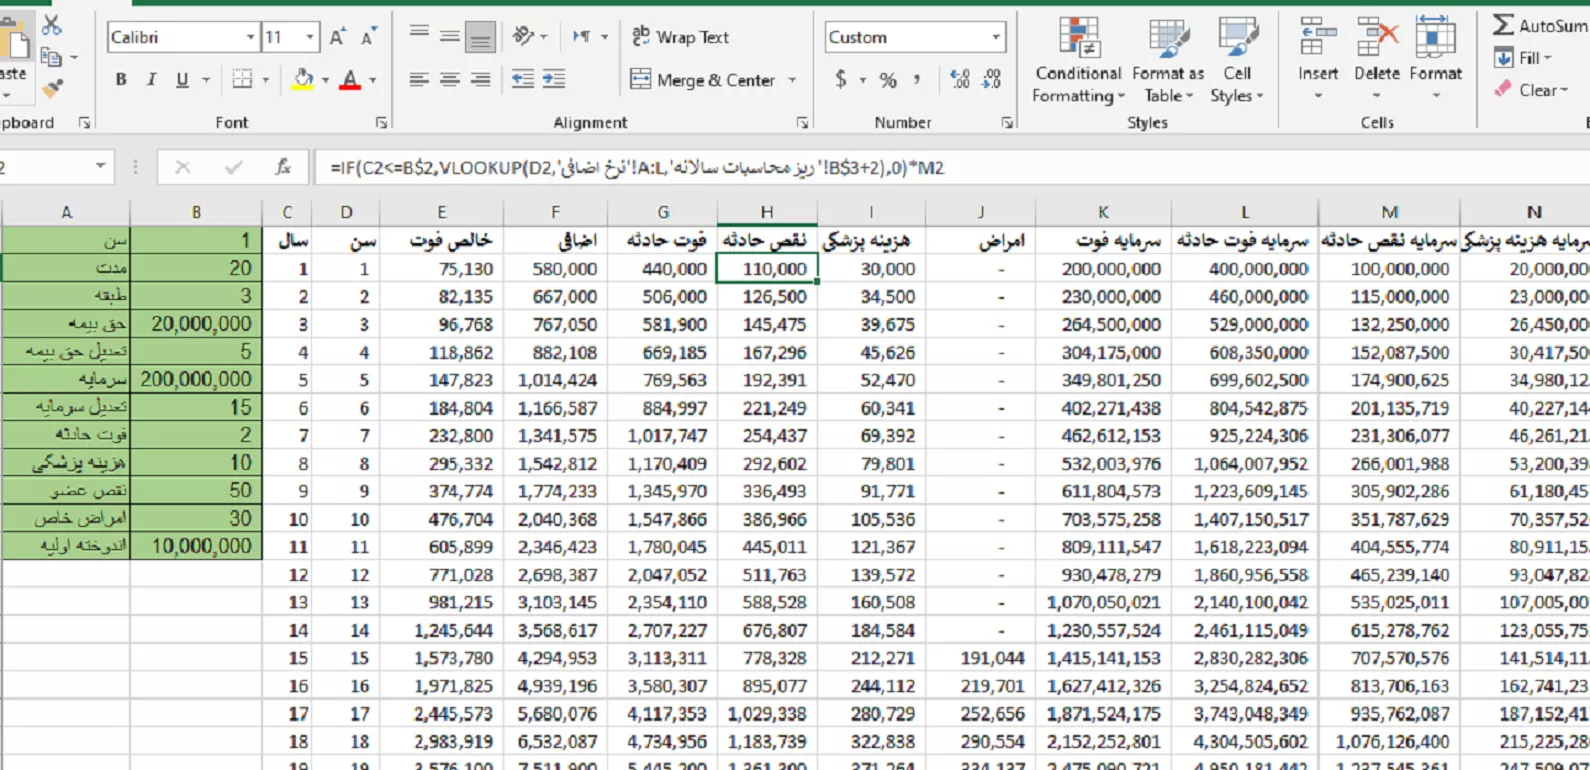The height and width of the screenshot is (770, 1590).
Task: Click the Borders icon
Action: click(242, 79)
